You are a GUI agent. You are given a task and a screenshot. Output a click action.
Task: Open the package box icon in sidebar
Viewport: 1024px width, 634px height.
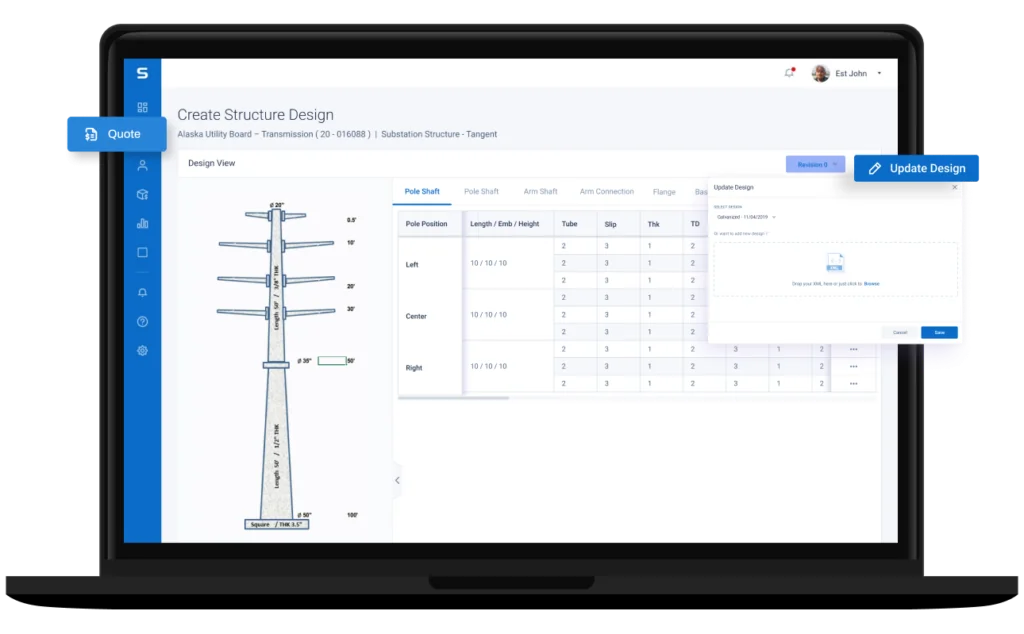pyautogui.click(x=142, y=195)
